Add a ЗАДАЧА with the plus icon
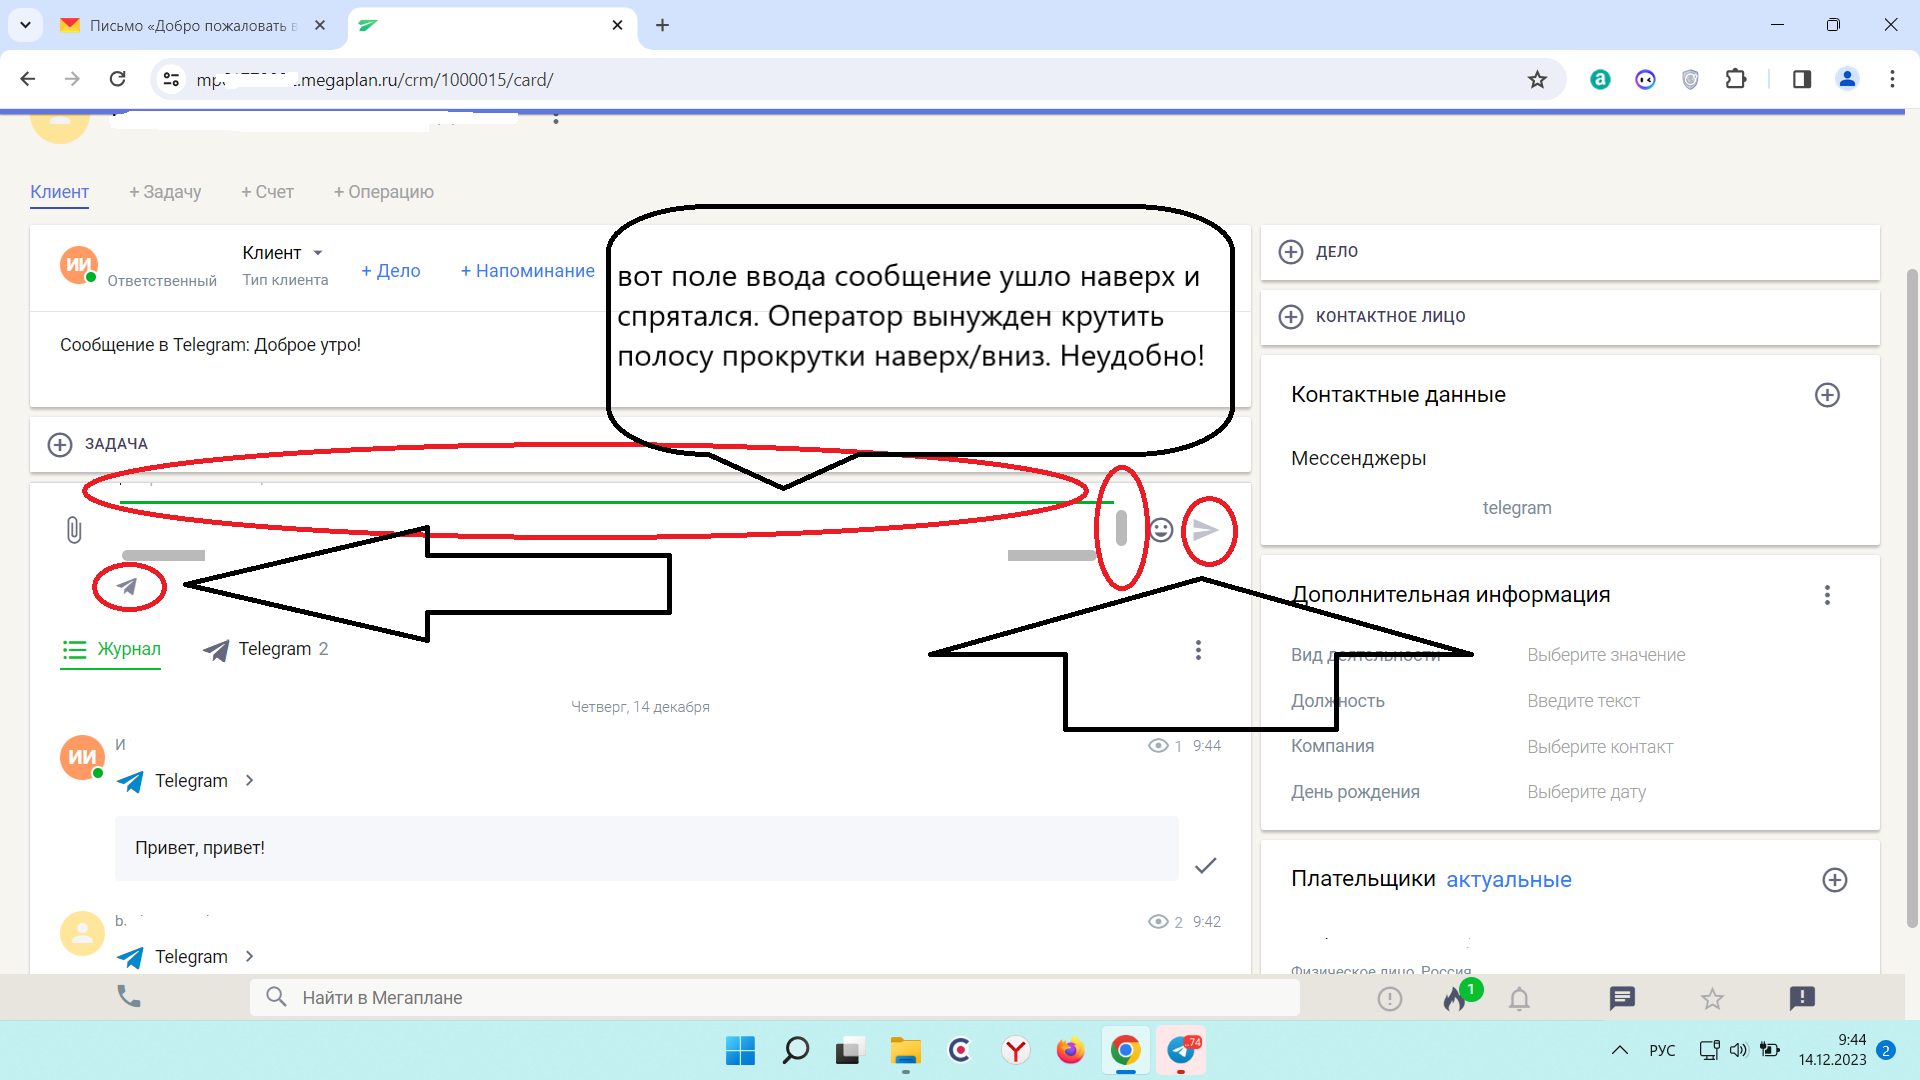Viewport: 1920px width, 1080px height. pyautogui.click(x=60, y=444)
